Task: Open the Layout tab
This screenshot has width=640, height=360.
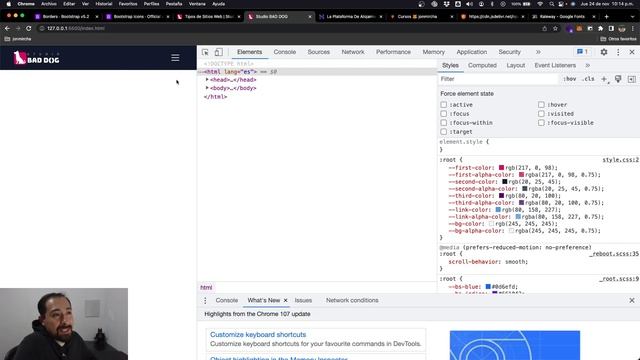Action: [x=516, y=65]
